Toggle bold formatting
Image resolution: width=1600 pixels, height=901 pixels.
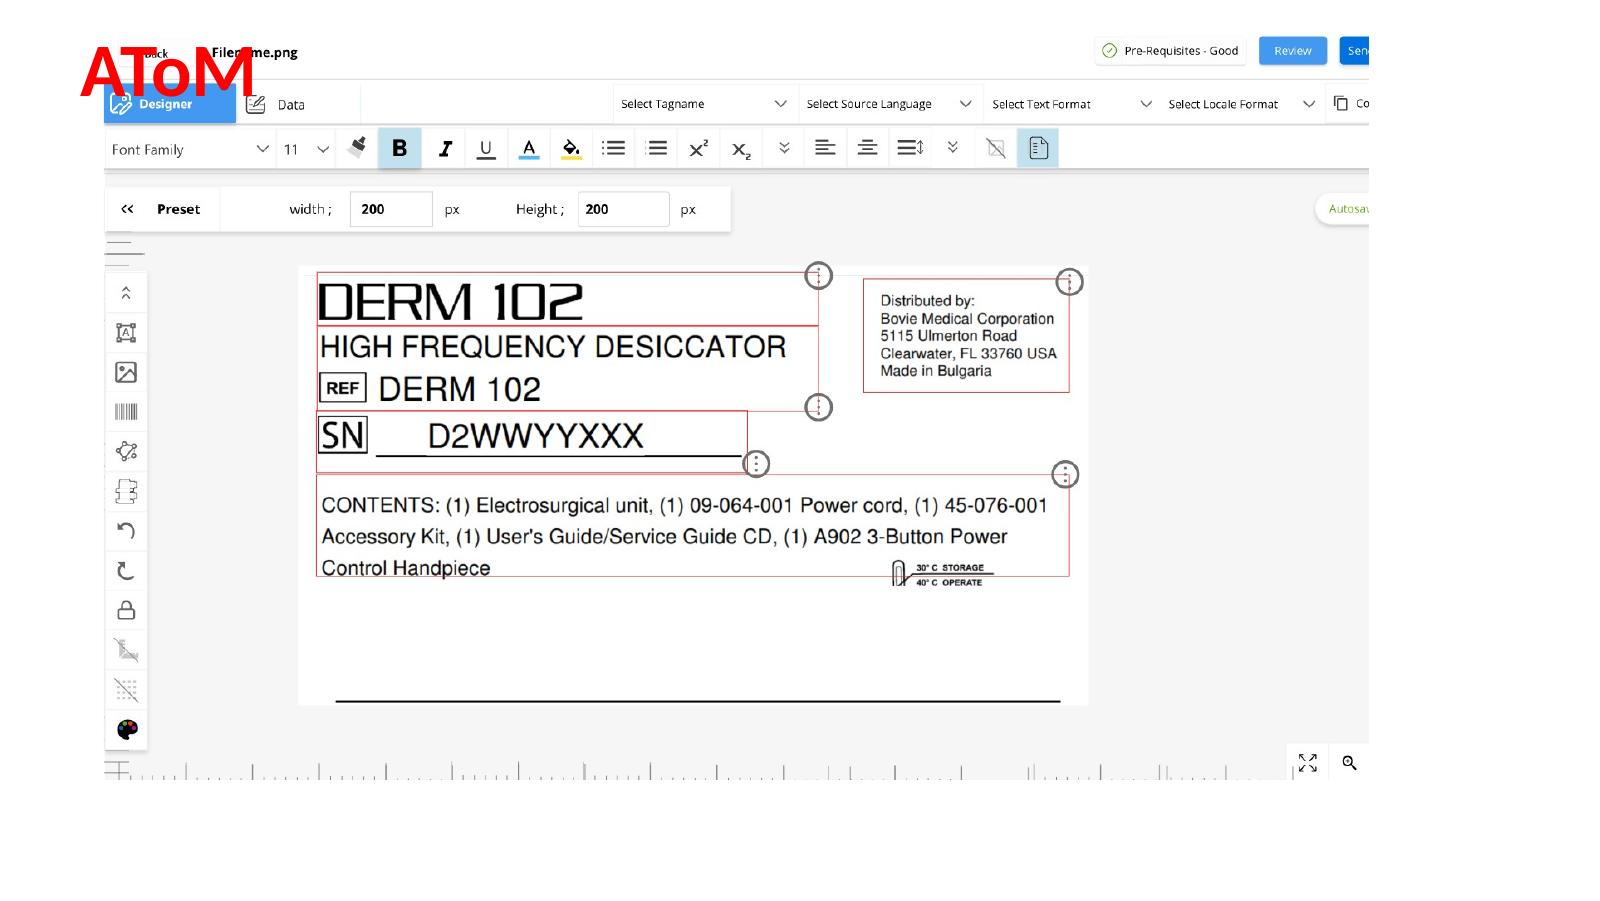pyautogui.click(x=399, y=148)
